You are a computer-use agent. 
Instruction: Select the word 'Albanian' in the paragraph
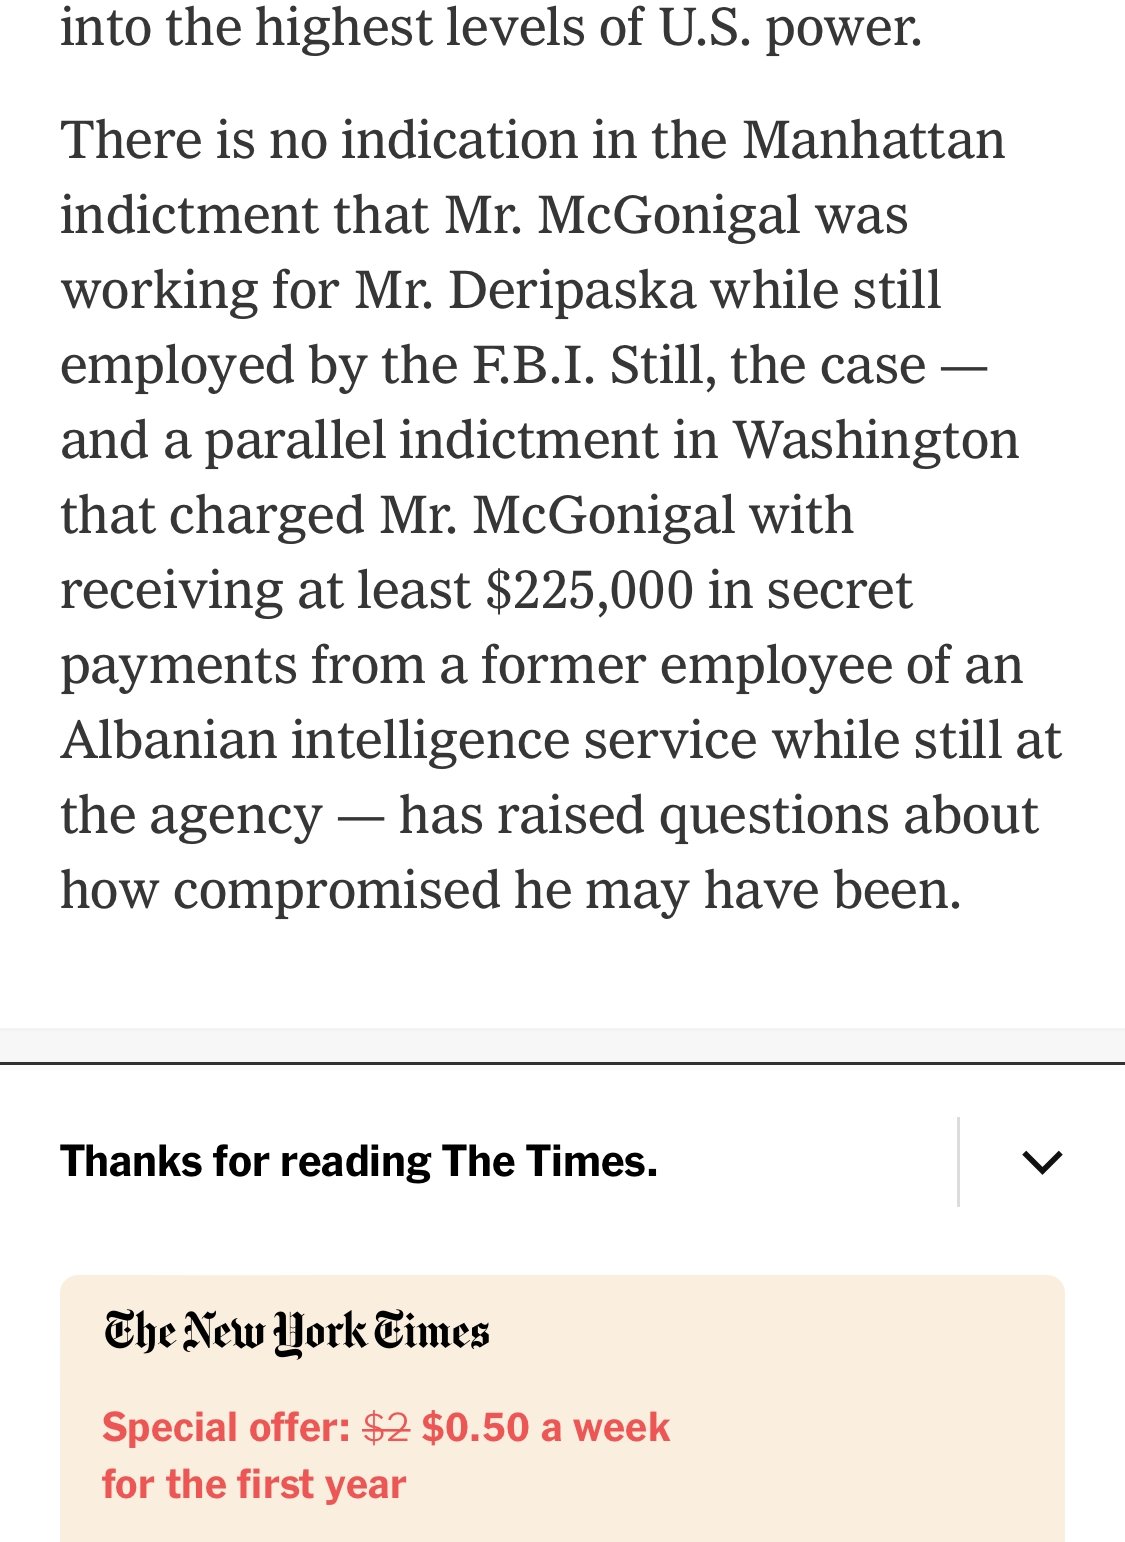click(166, 740)
